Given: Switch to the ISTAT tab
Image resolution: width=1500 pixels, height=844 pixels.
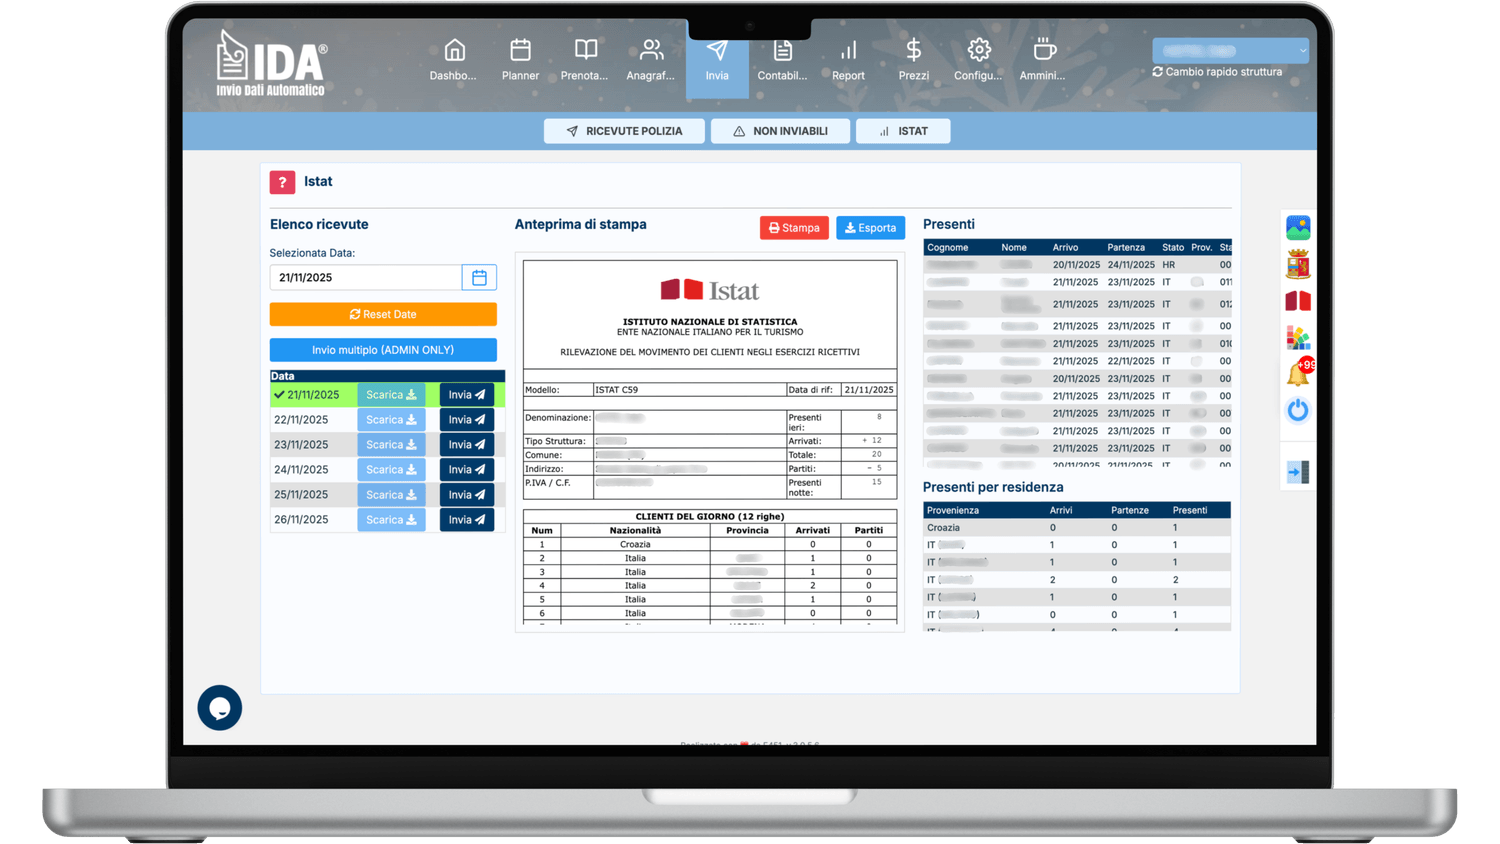Looking at the screenshot, I should [903, 131].
